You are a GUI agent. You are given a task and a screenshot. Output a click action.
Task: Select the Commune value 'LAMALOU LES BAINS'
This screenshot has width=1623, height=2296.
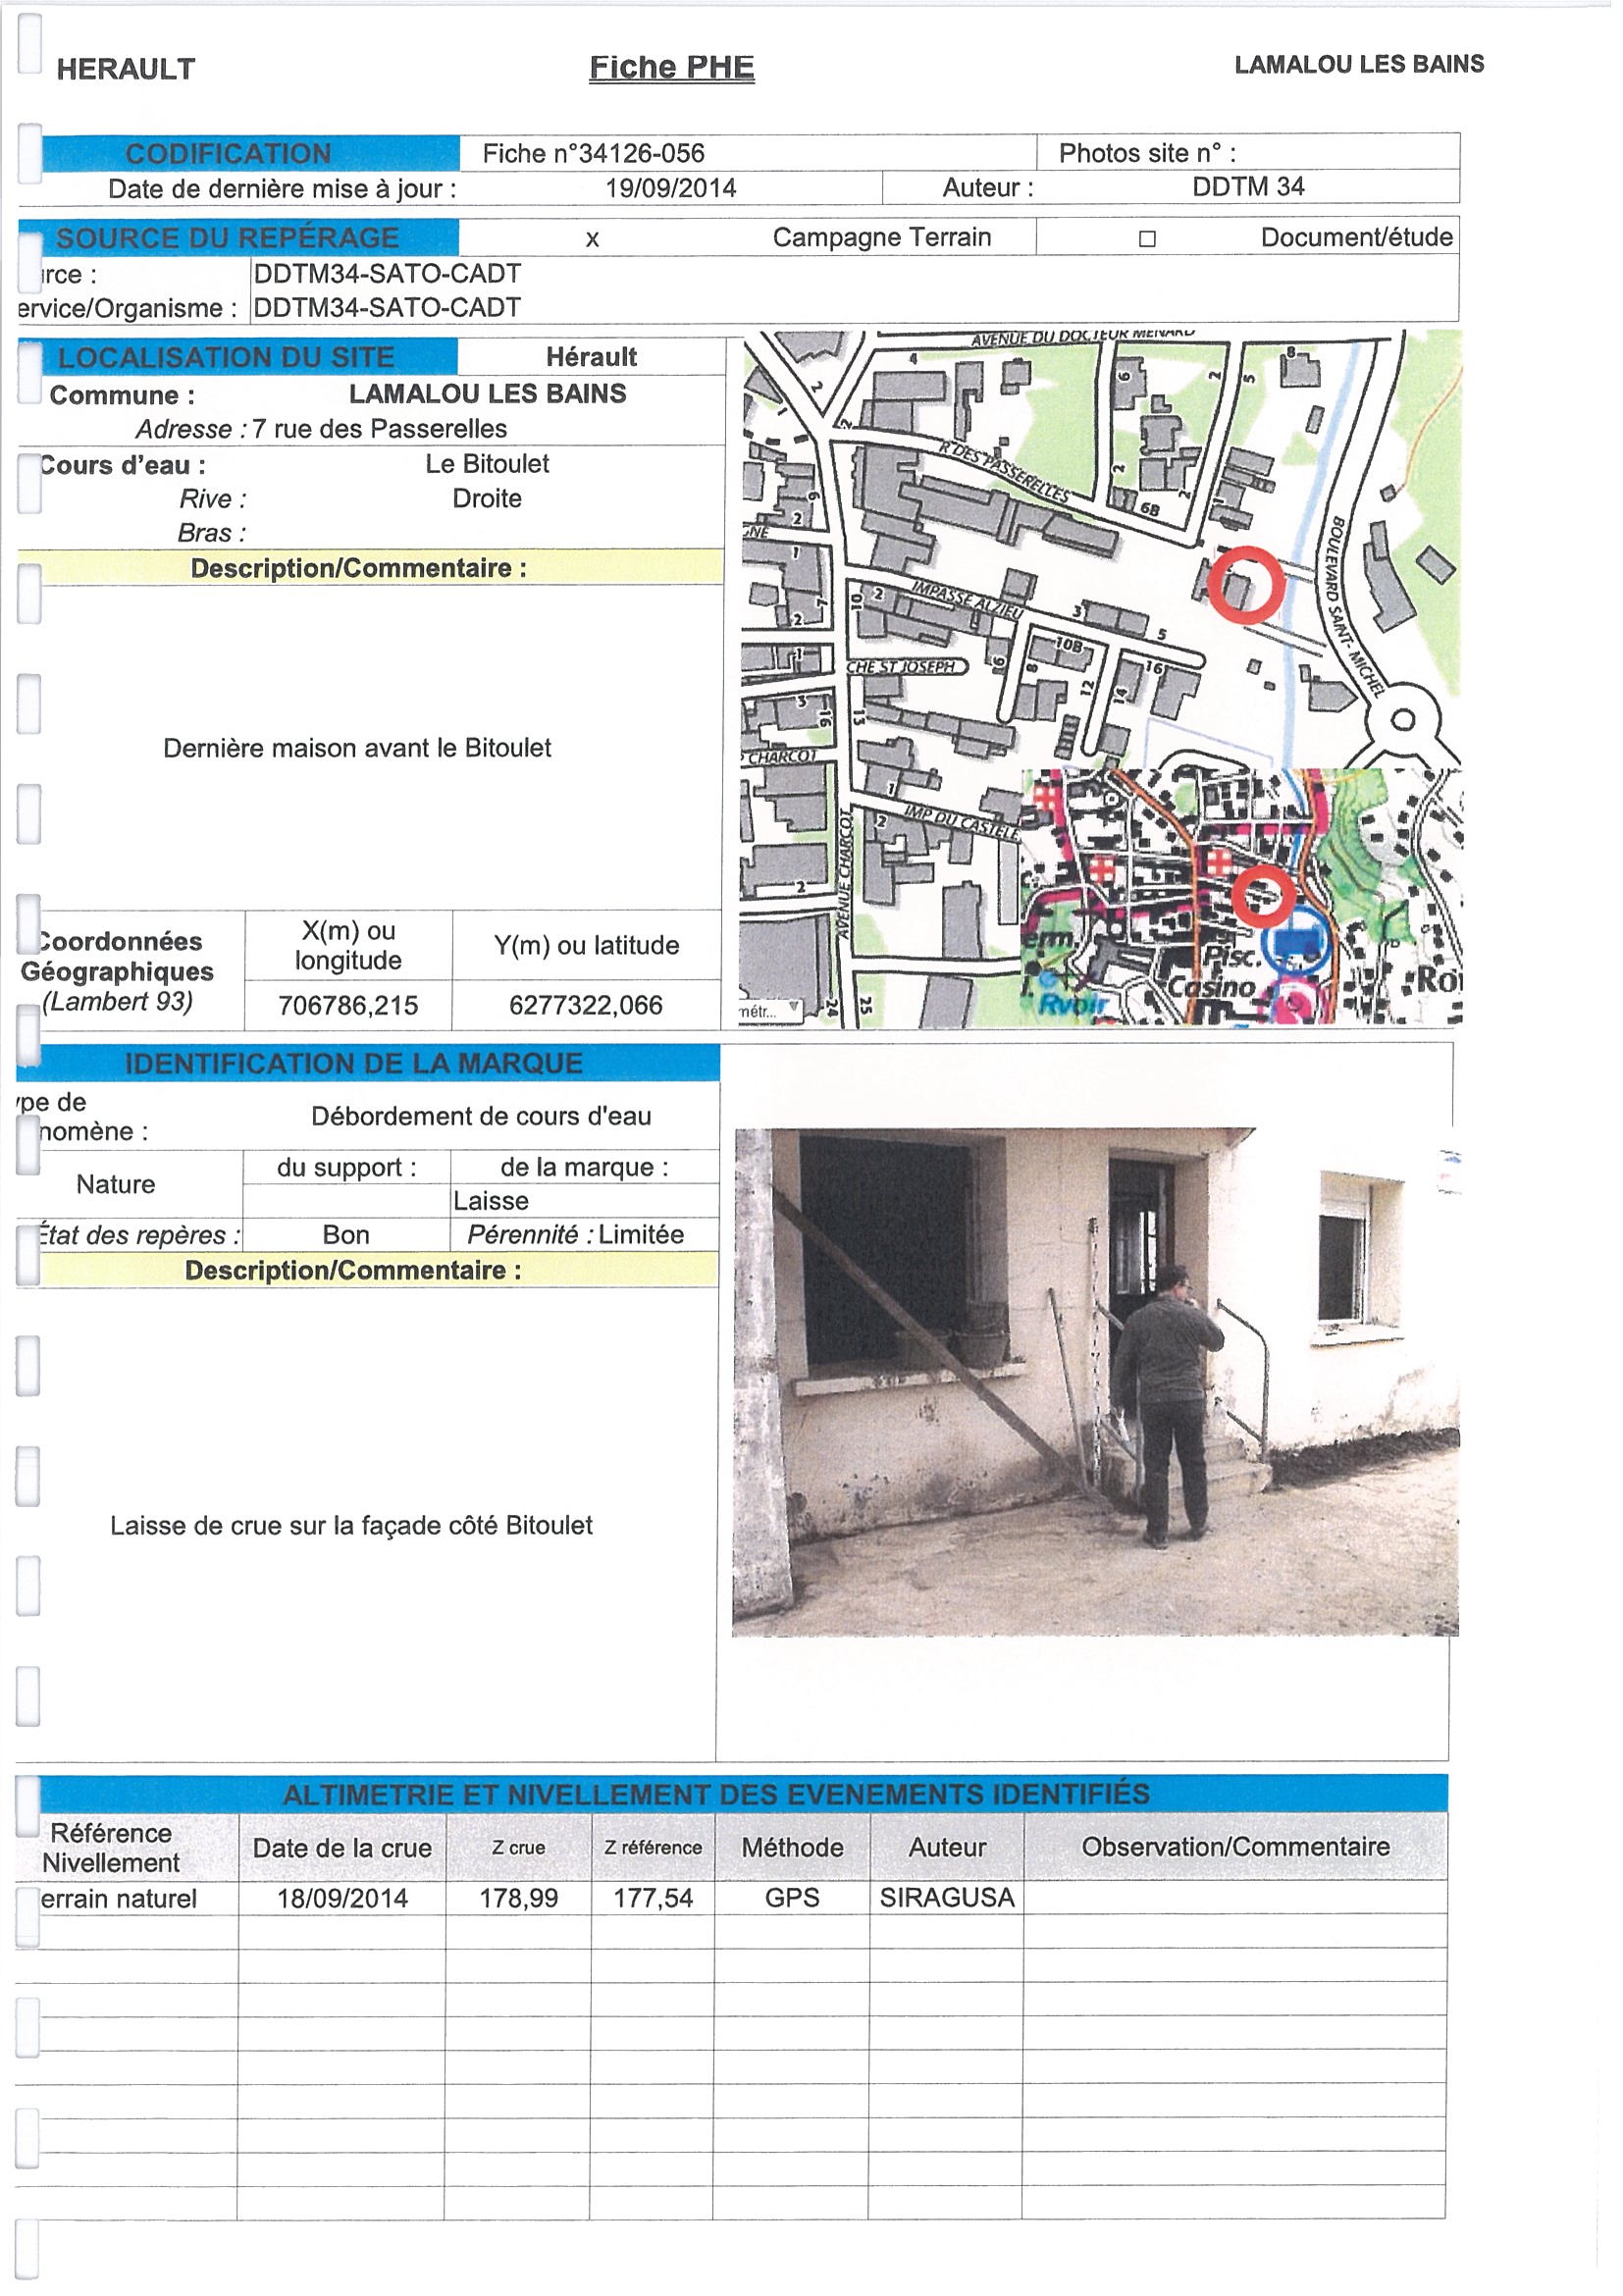pyautogui.click(x=490, y=395)
